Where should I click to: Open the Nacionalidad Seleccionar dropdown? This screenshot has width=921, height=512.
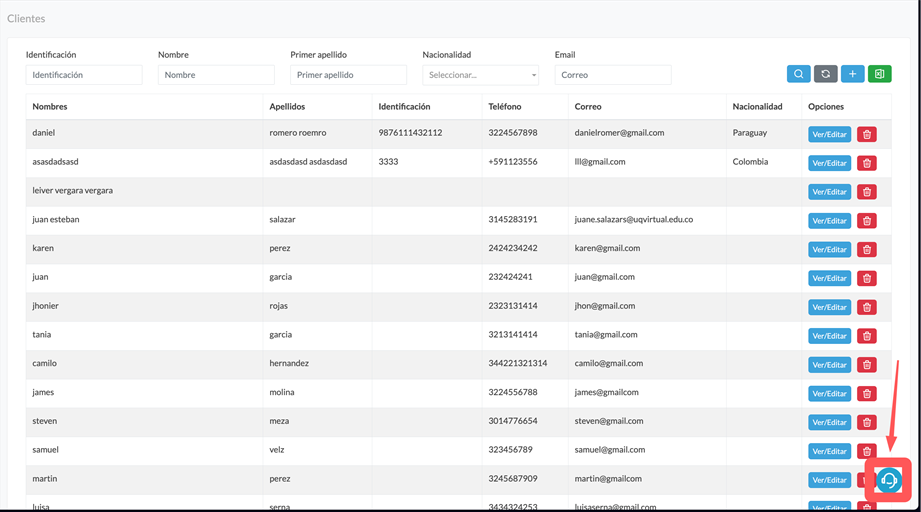coord(480,75)
